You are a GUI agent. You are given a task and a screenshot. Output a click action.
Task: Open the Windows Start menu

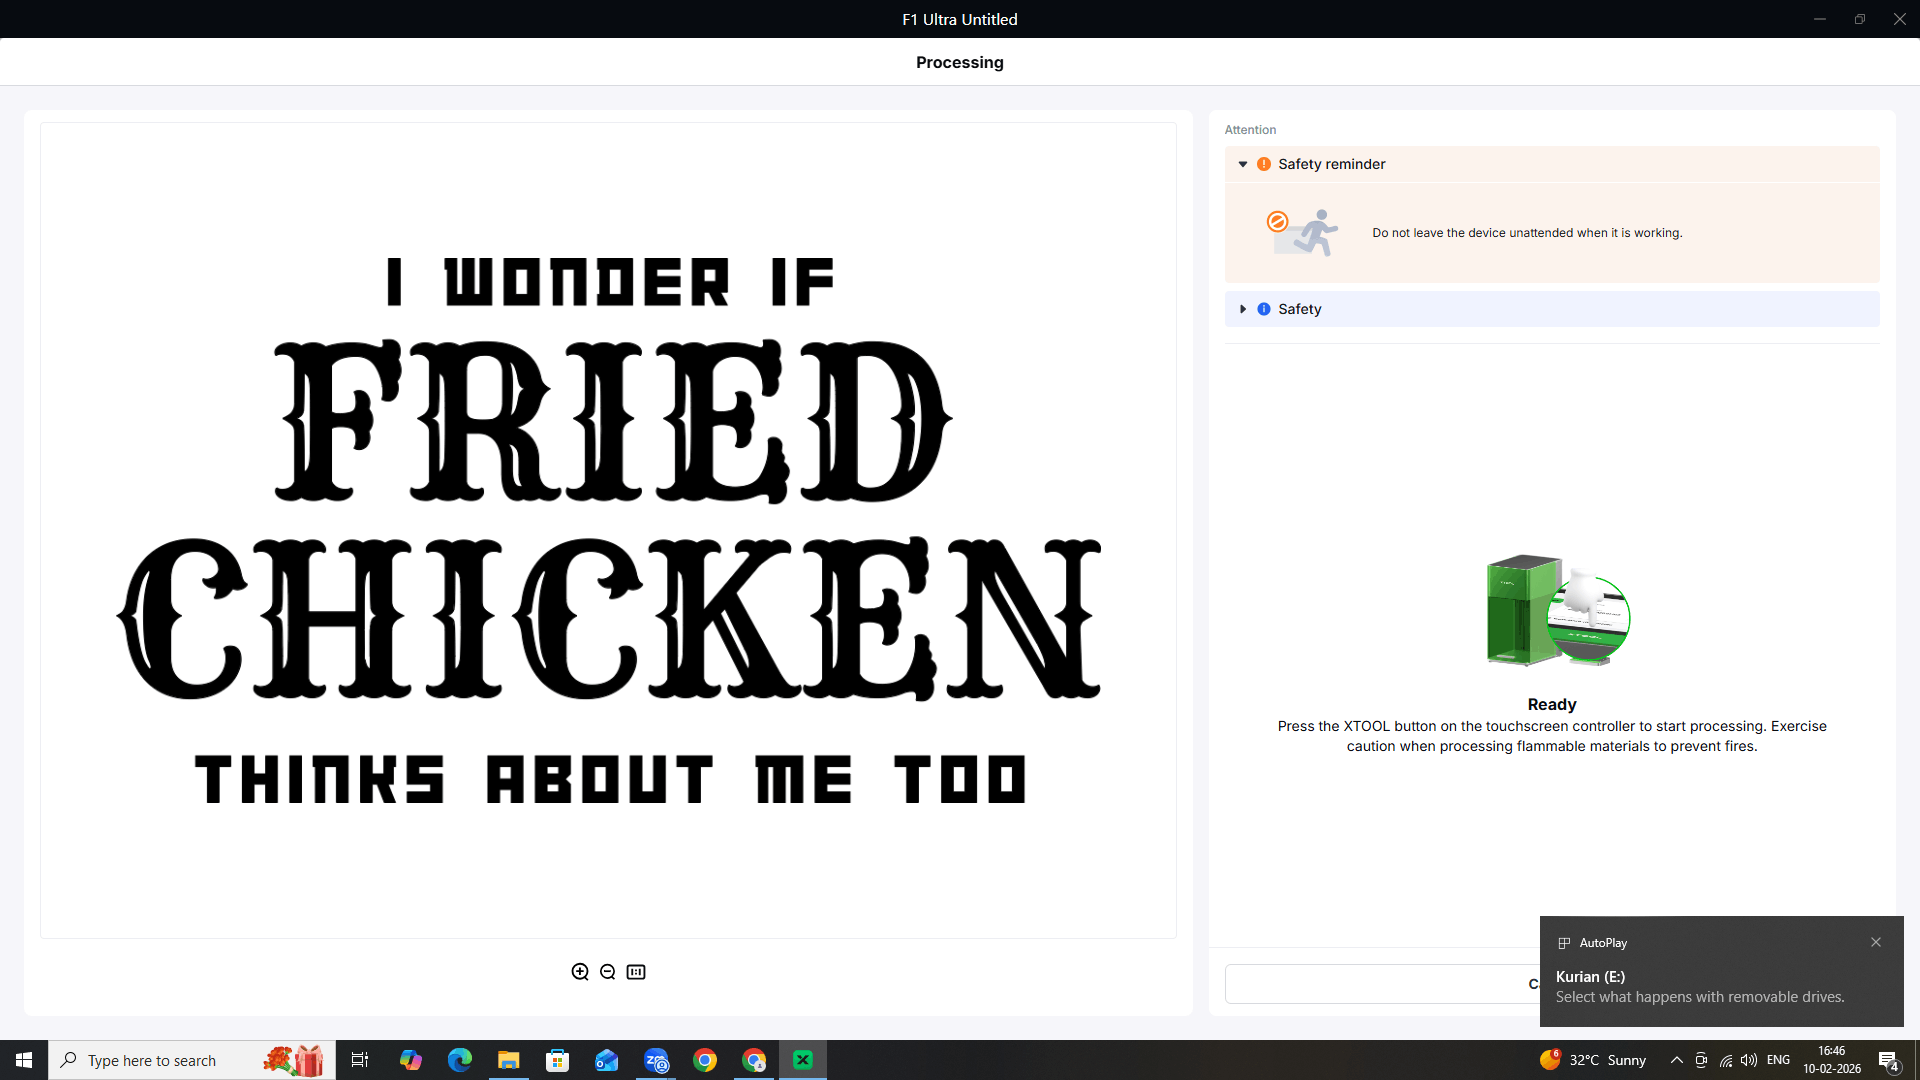24,1060
